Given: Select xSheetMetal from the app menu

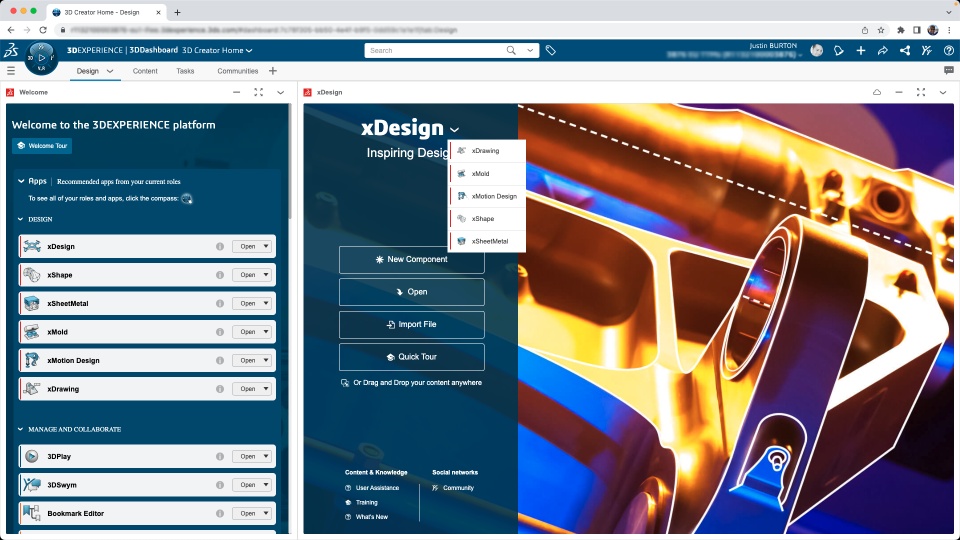Looking at the screenshot, I should click(487, 241).
